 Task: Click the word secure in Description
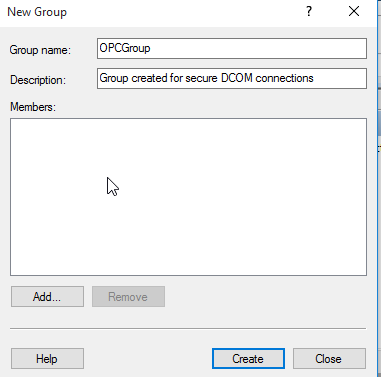tap(202, 78)
